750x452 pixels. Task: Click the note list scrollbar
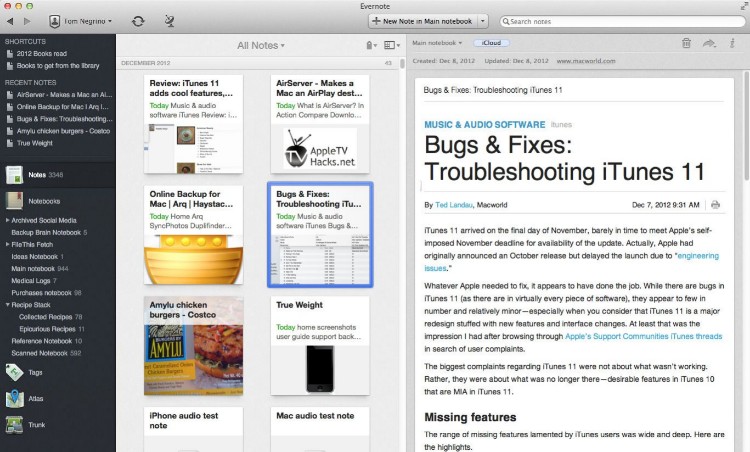coord(402,62)
